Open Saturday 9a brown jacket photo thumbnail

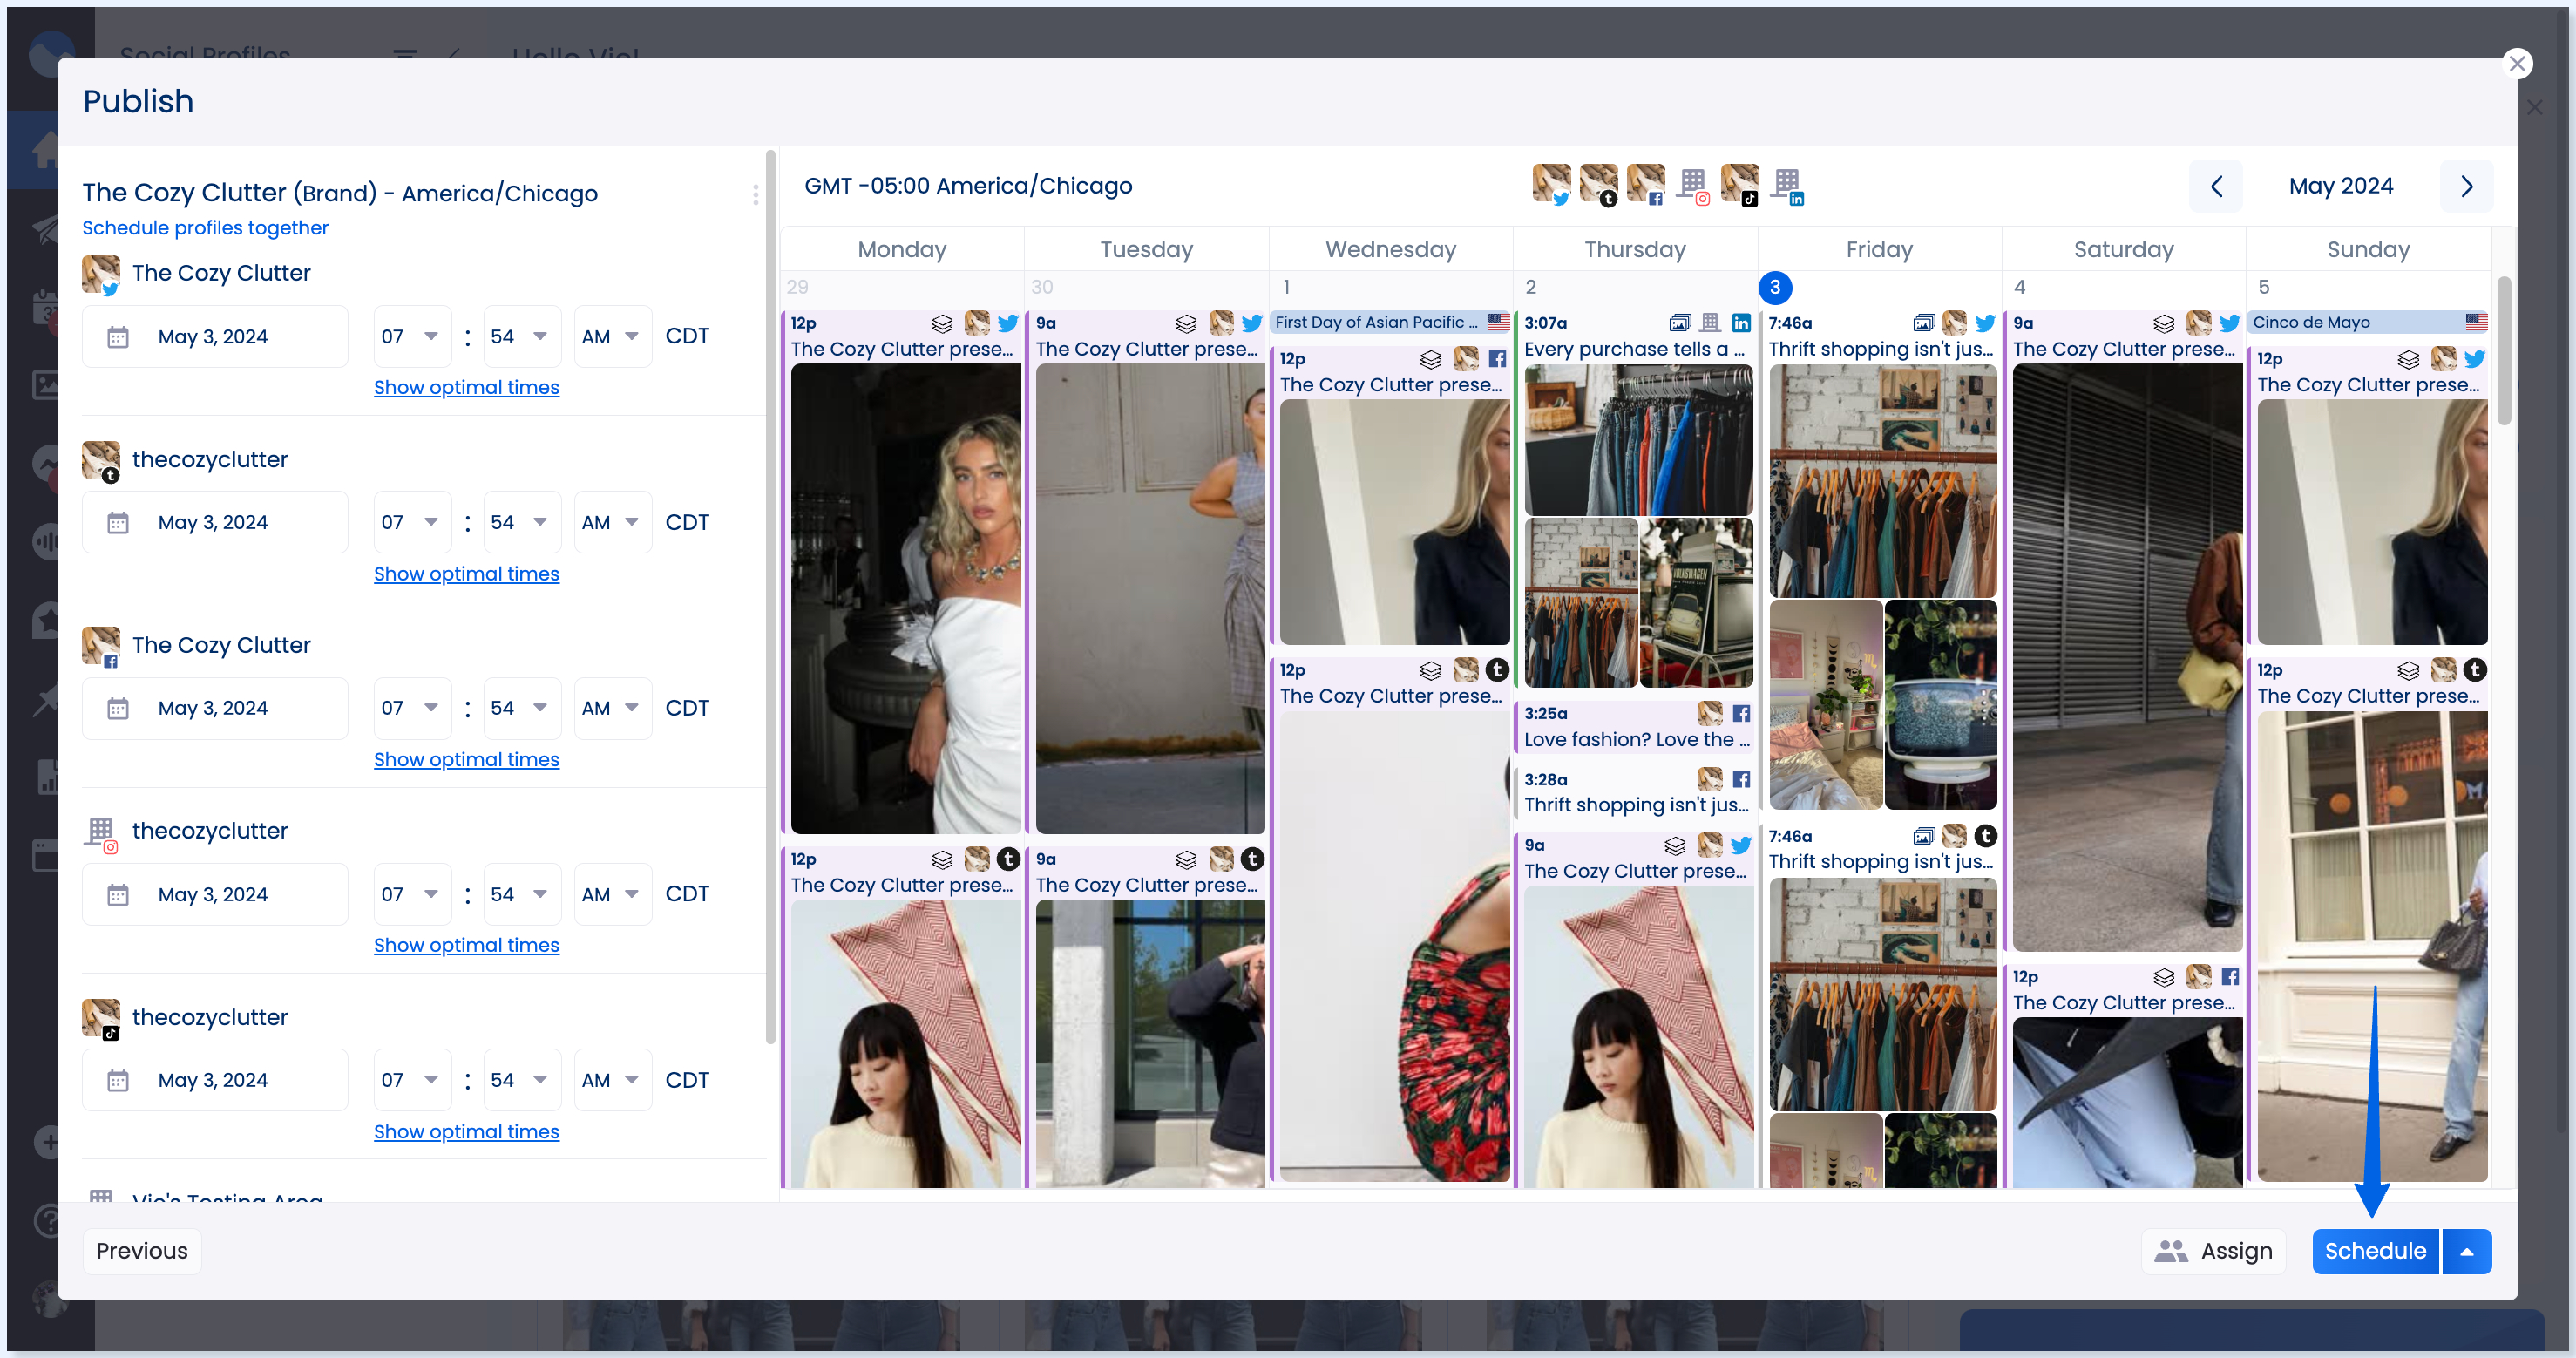(x=2127, y=657)
